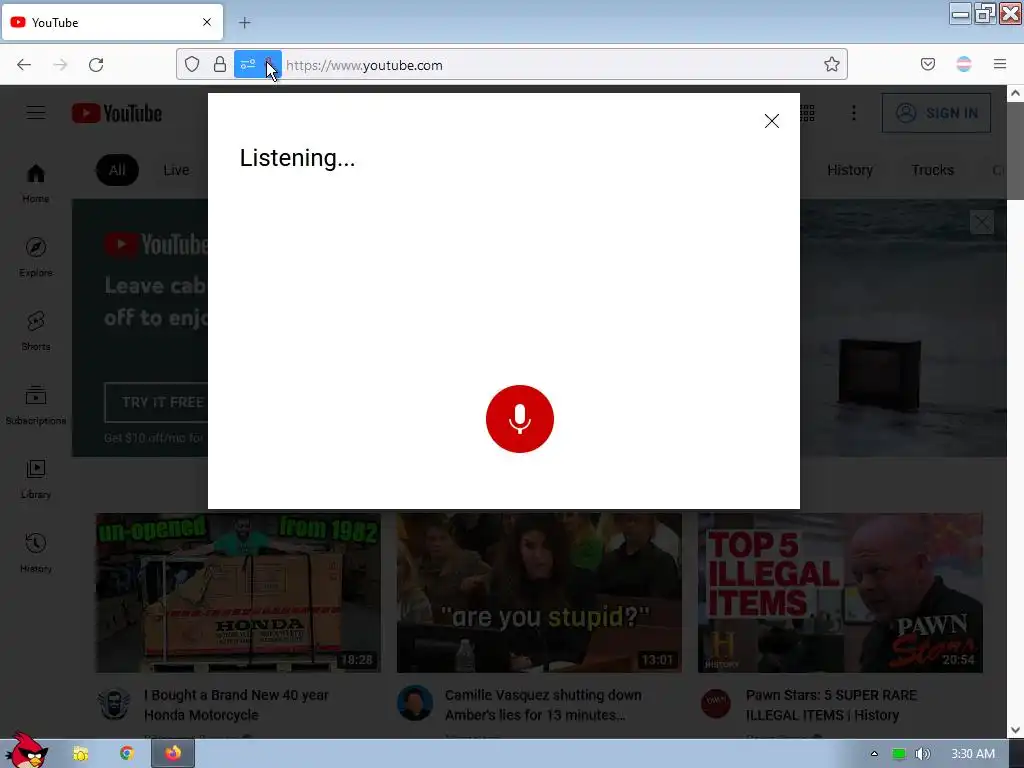Open title 'I Bought a Brand New 40 year Honda Motorcycle'
This screenshot has width=1024, height=768.
point(236,705)
